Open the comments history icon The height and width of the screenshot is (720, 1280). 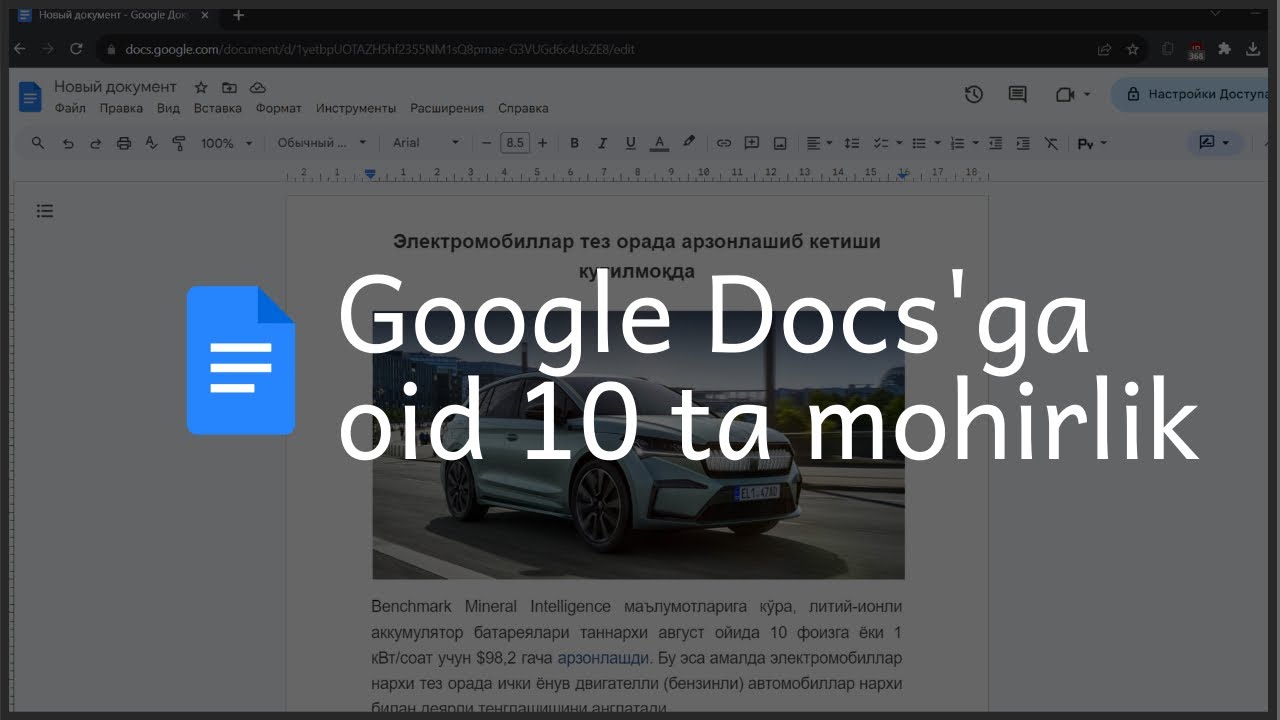coord(1017,94)
